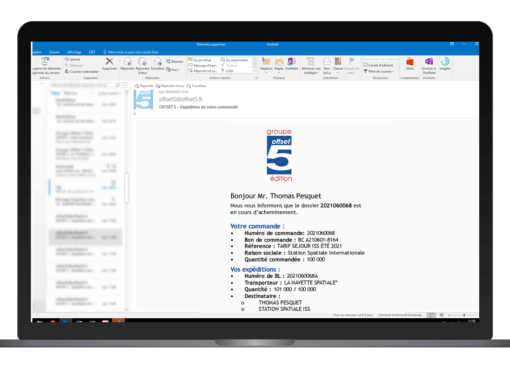Open the Affichage ribbon tab

click(74, 52)
